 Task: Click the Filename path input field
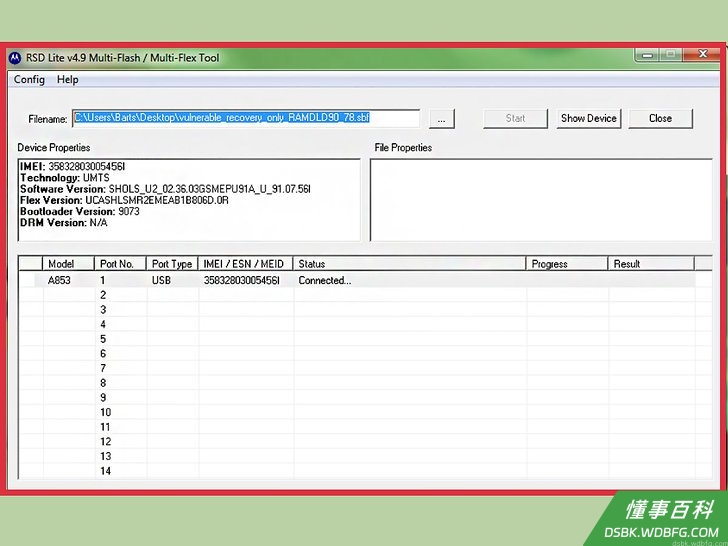pos(246,118)
